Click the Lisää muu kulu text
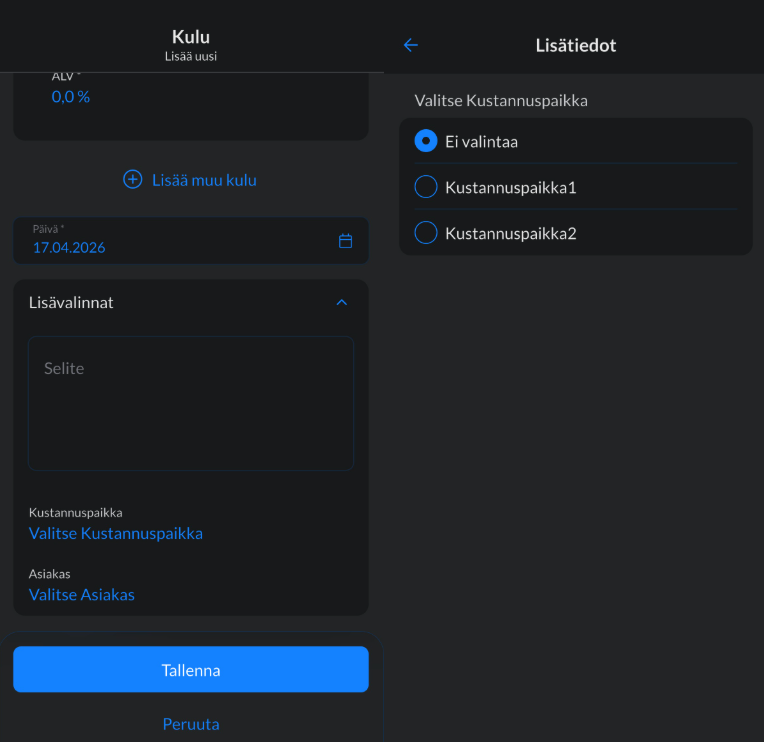 point(204,180)
